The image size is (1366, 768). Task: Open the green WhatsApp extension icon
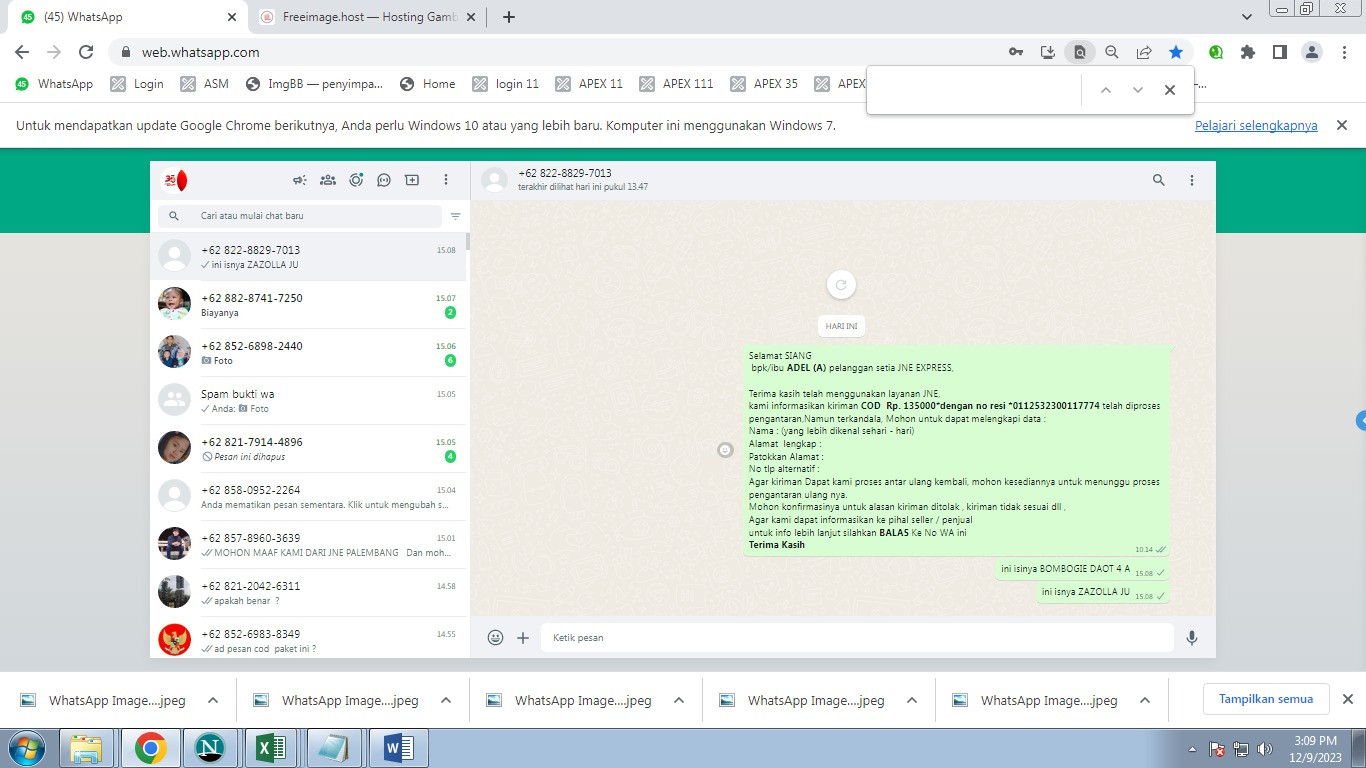click(x=1216, y=52)
